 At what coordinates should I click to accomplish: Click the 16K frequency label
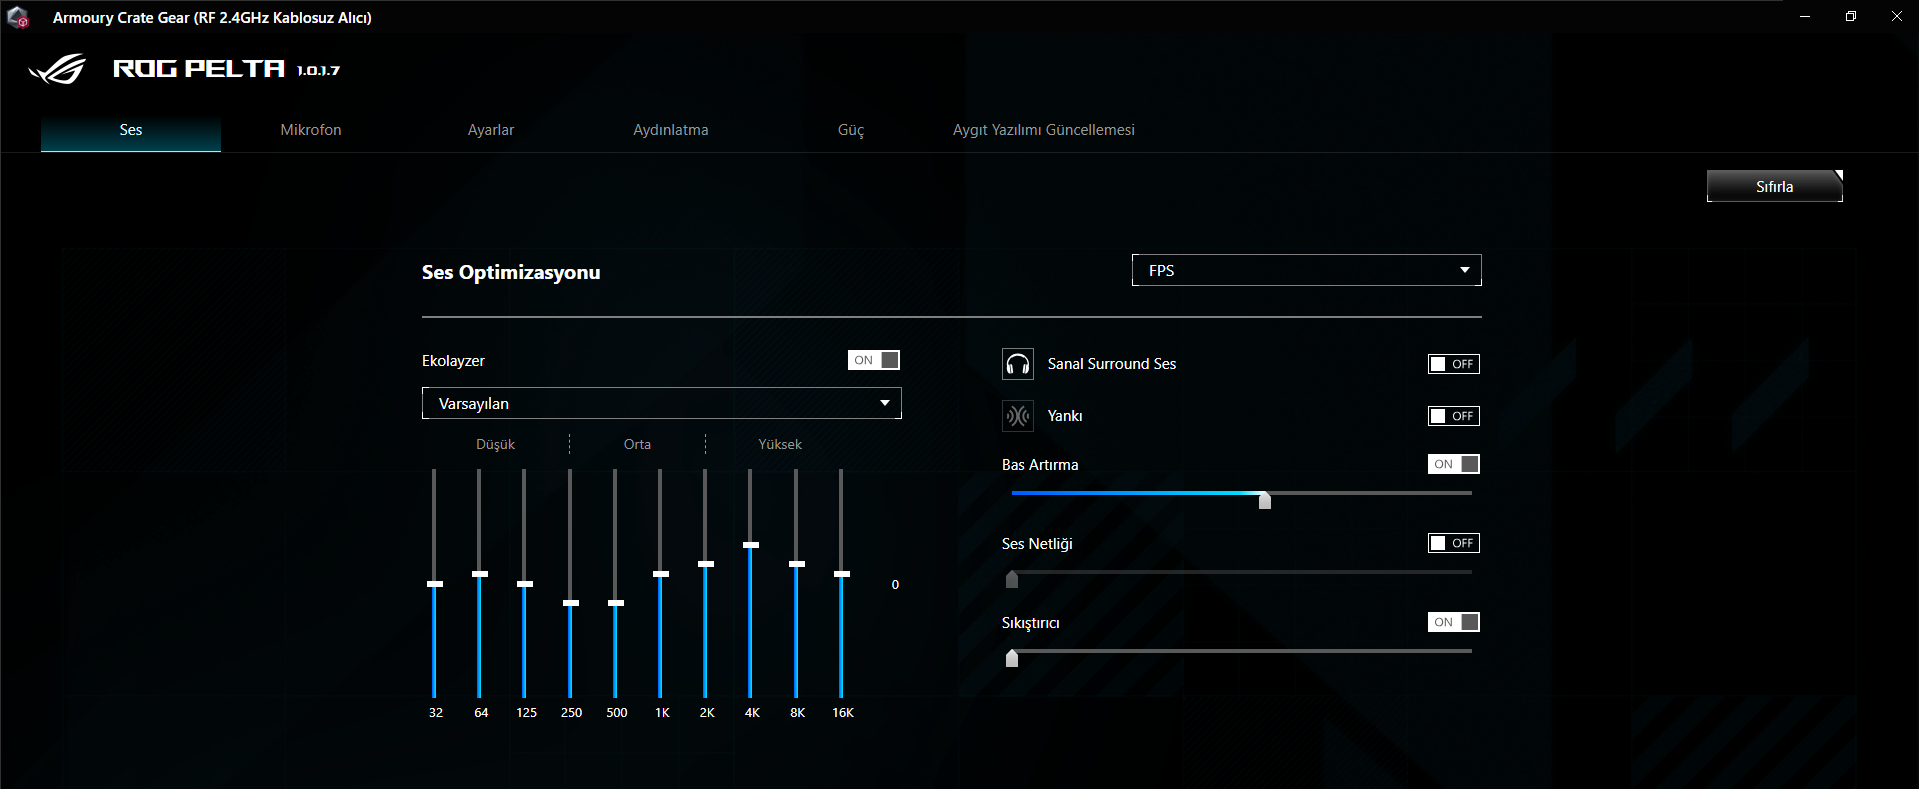[x=843, y=713]
